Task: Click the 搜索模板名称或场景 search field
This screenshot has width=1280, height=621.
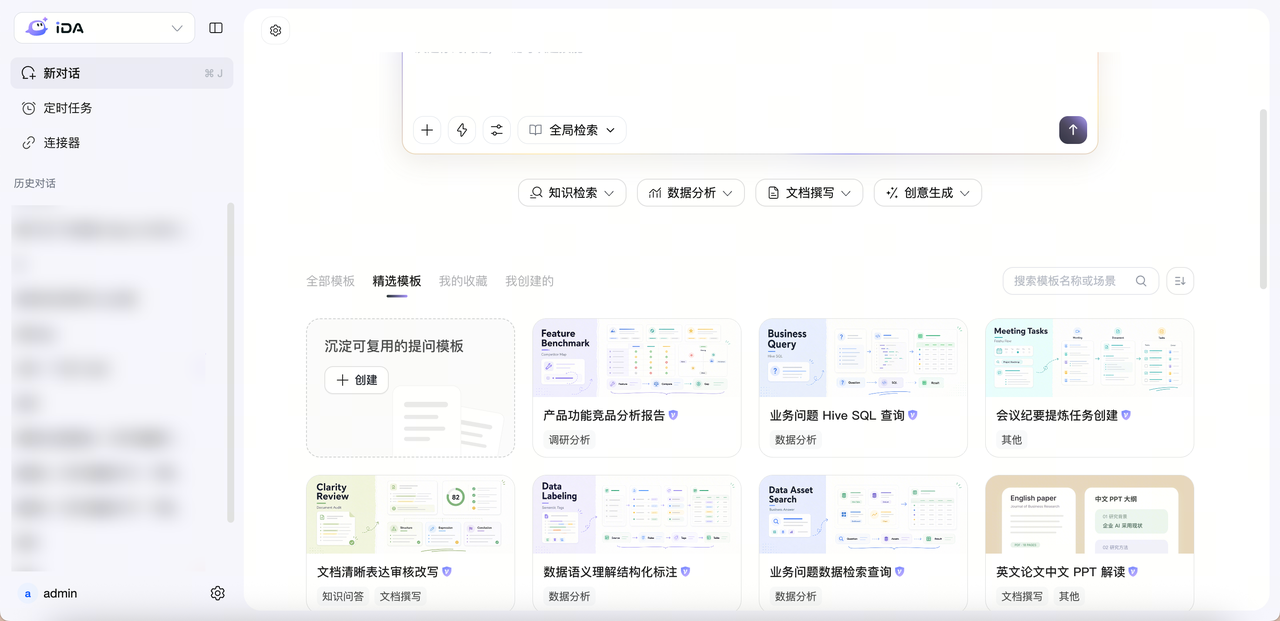Action: [x=1081, y=281]
